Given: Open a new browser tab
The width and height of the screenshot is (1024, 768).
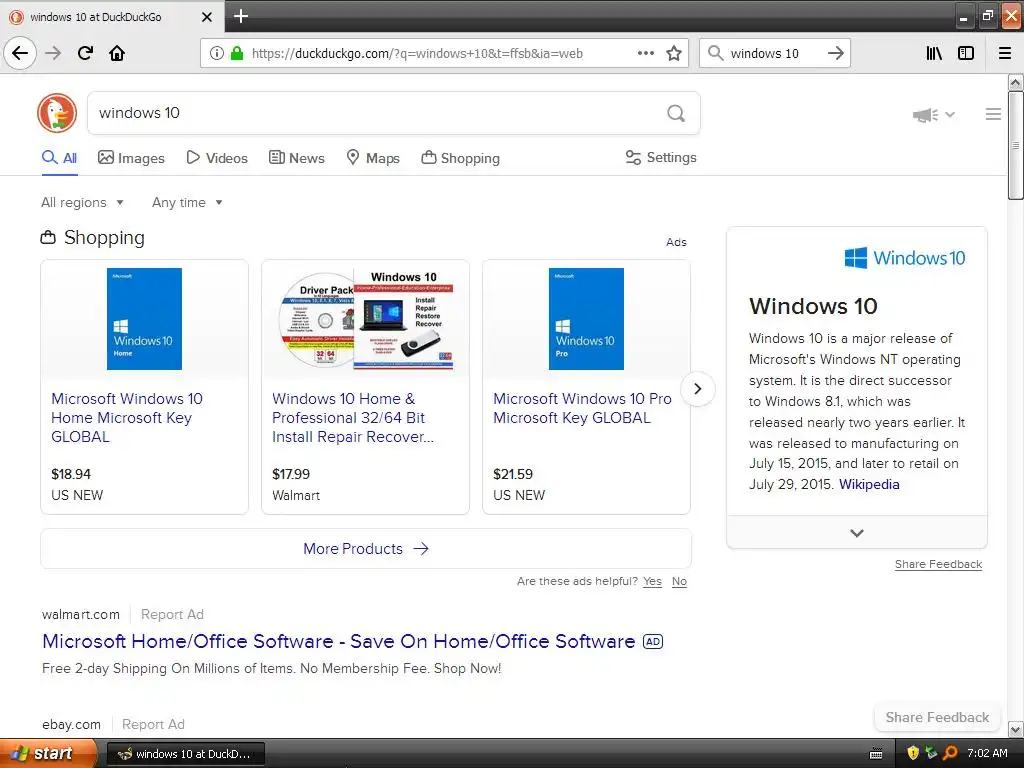Looking at the screenshot, I should 241,16.
